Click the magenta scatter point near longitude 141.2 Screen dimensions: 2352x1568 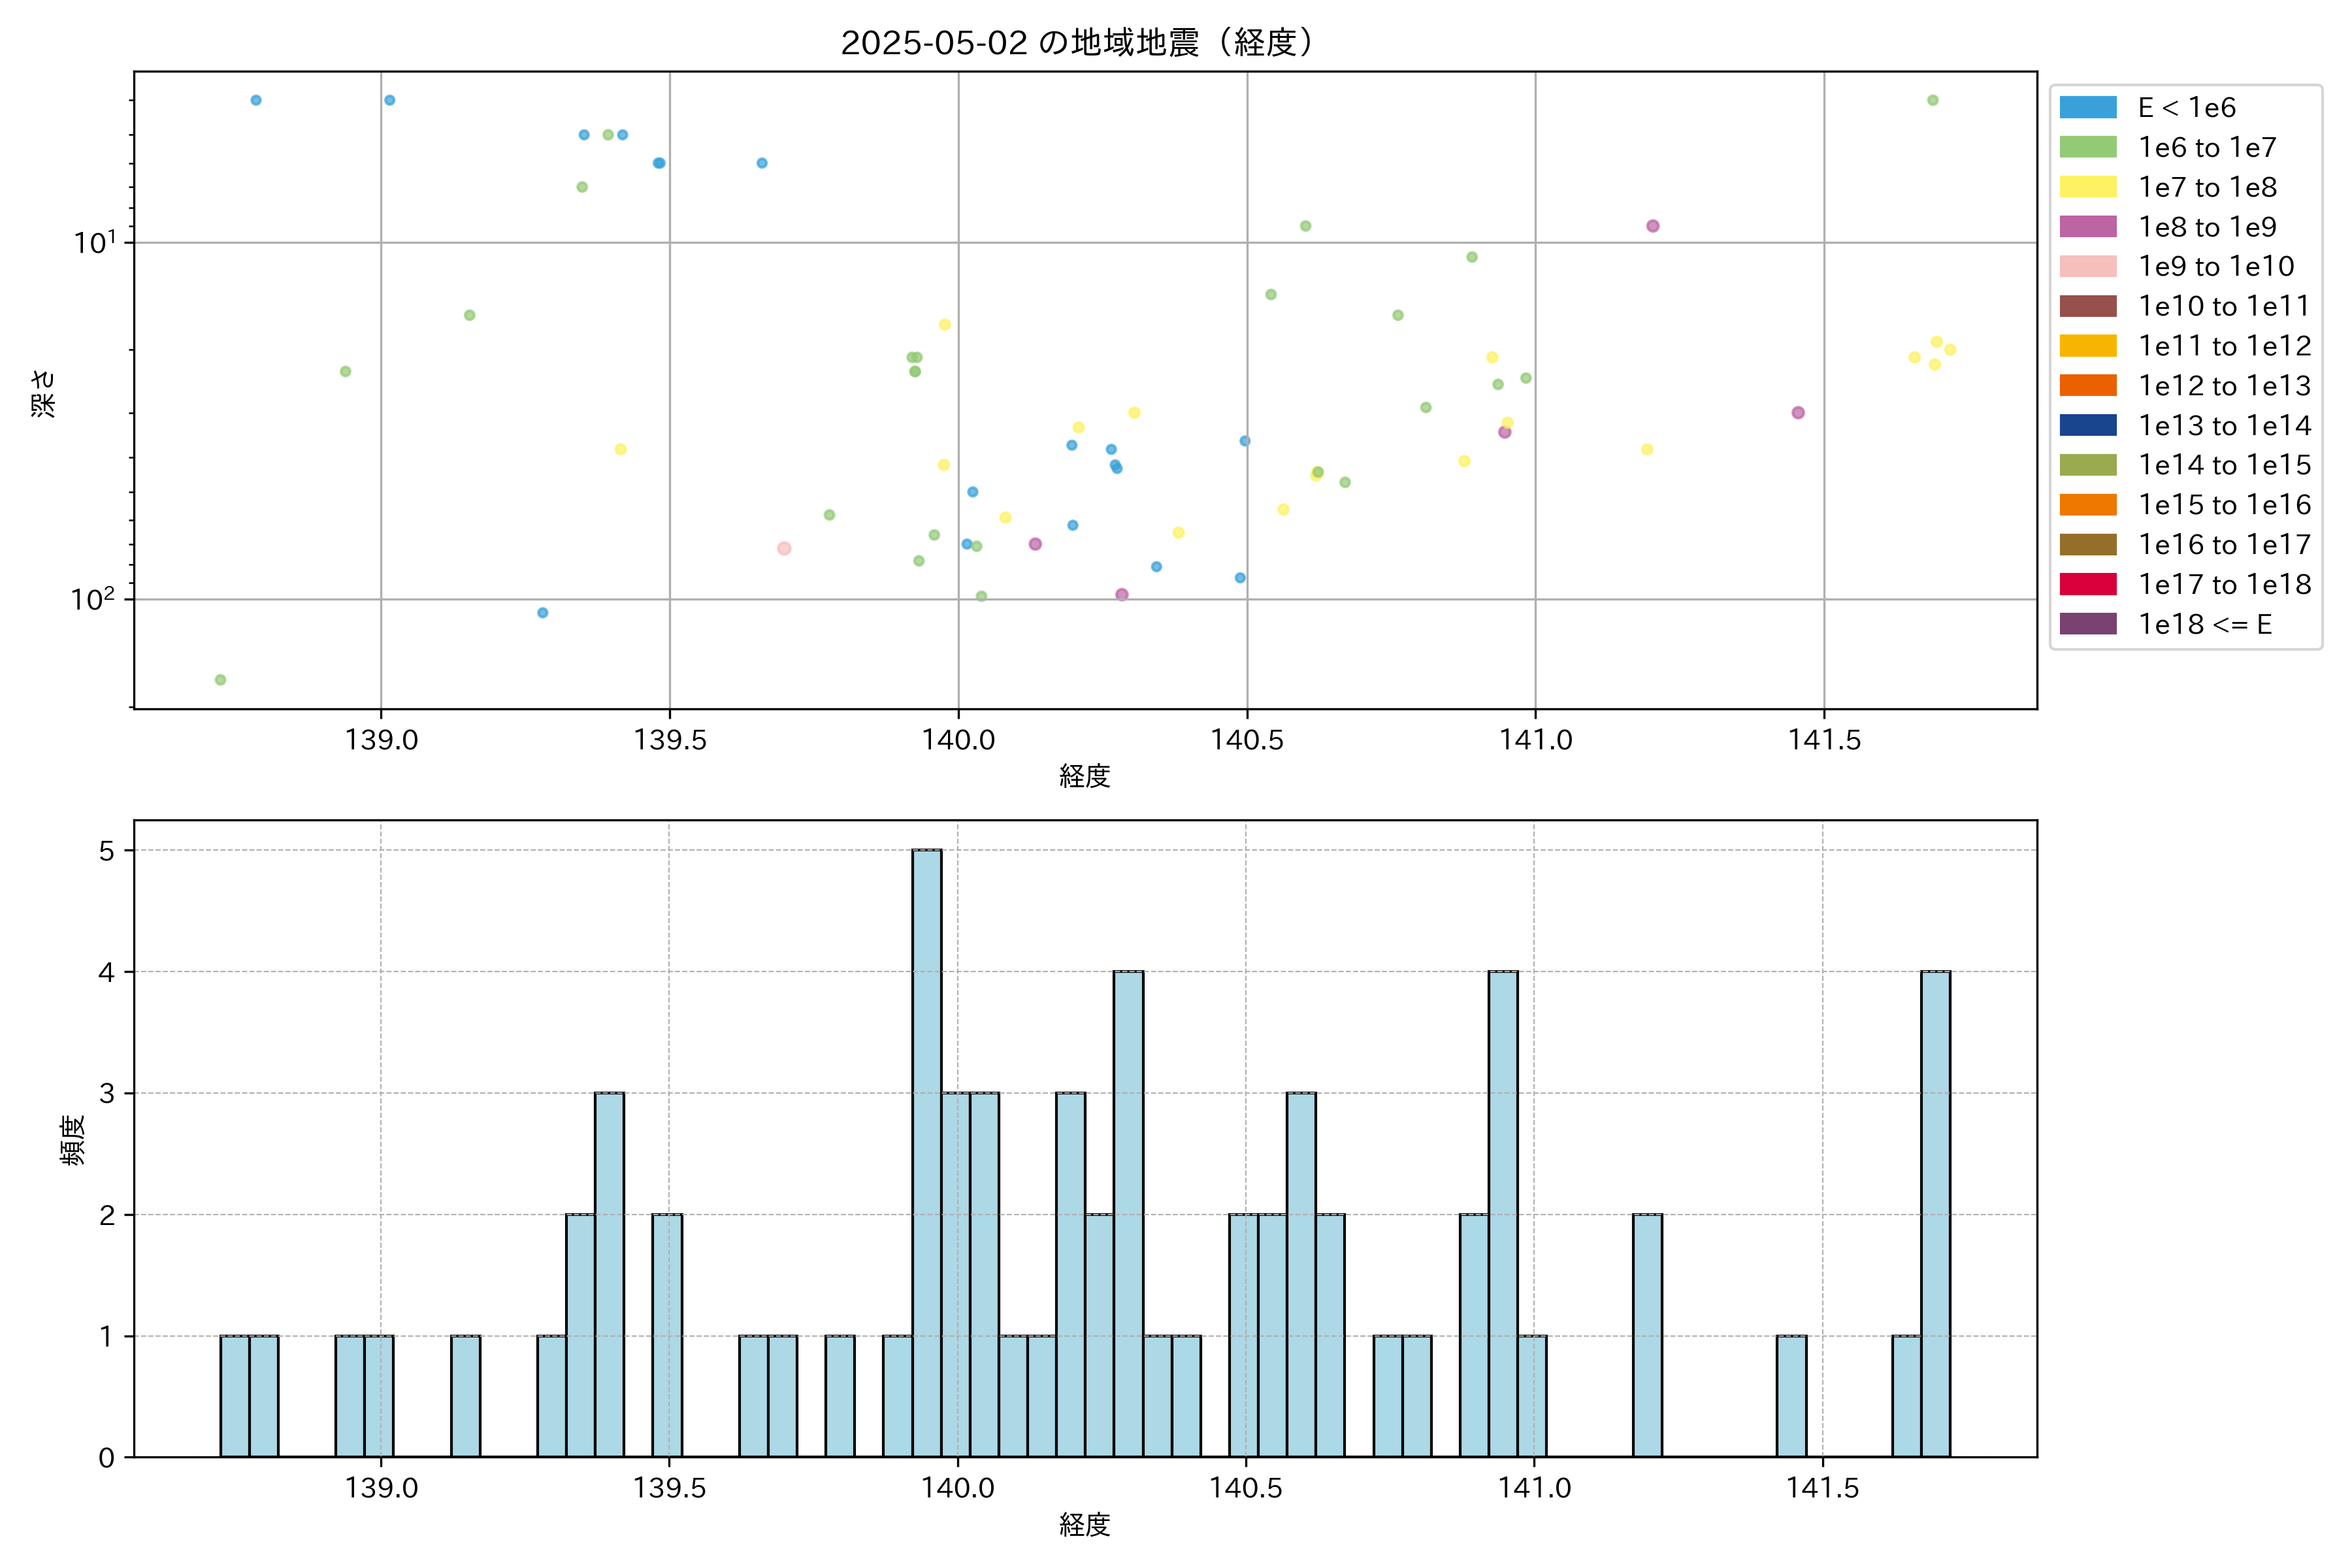tap(1652, 226)
